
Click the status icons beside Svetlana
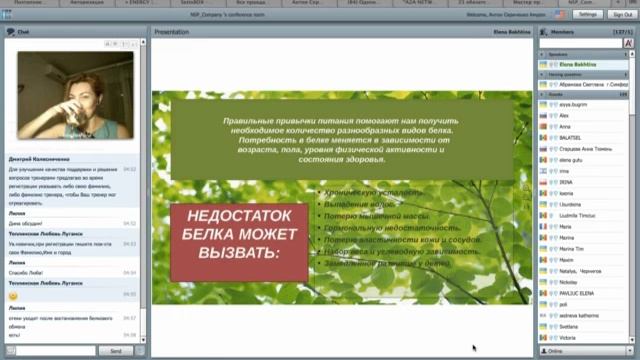(x=553, y=327)
